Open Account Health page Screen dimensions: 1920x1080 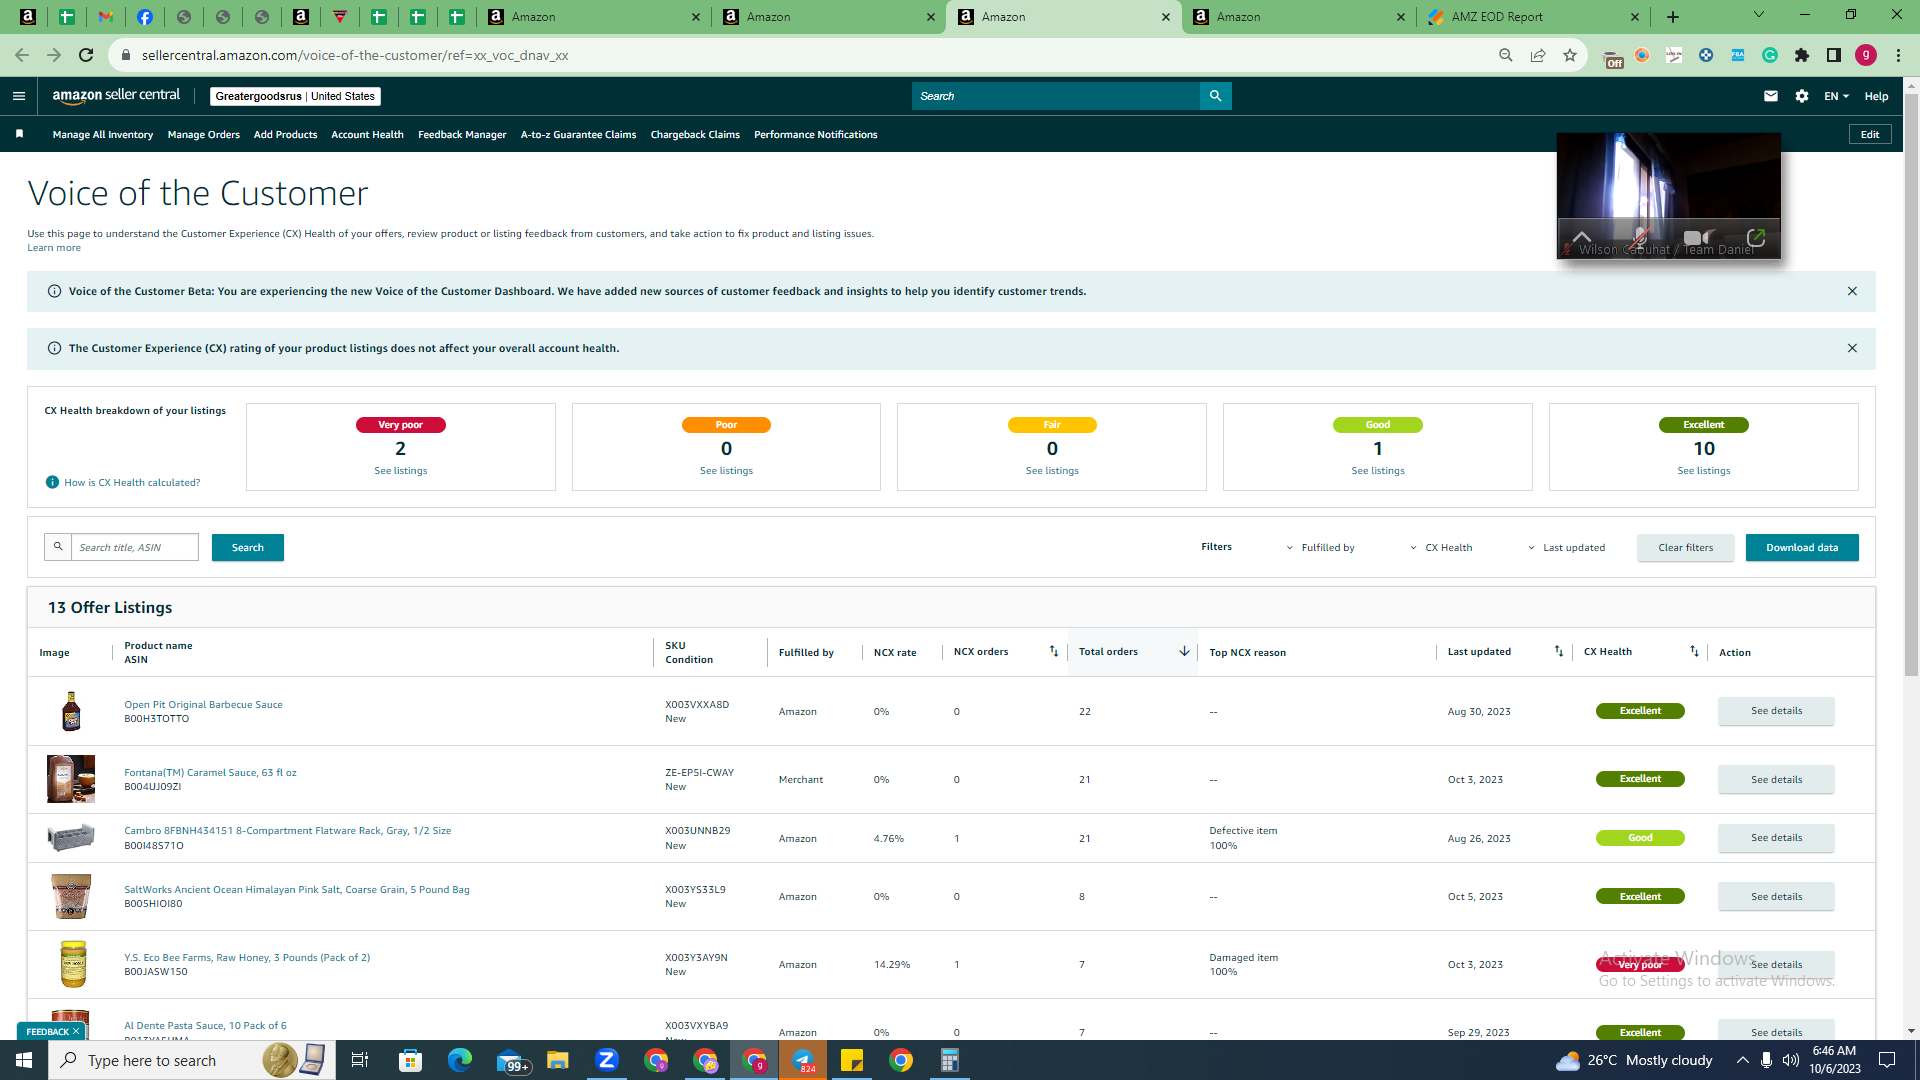point(367,135)
